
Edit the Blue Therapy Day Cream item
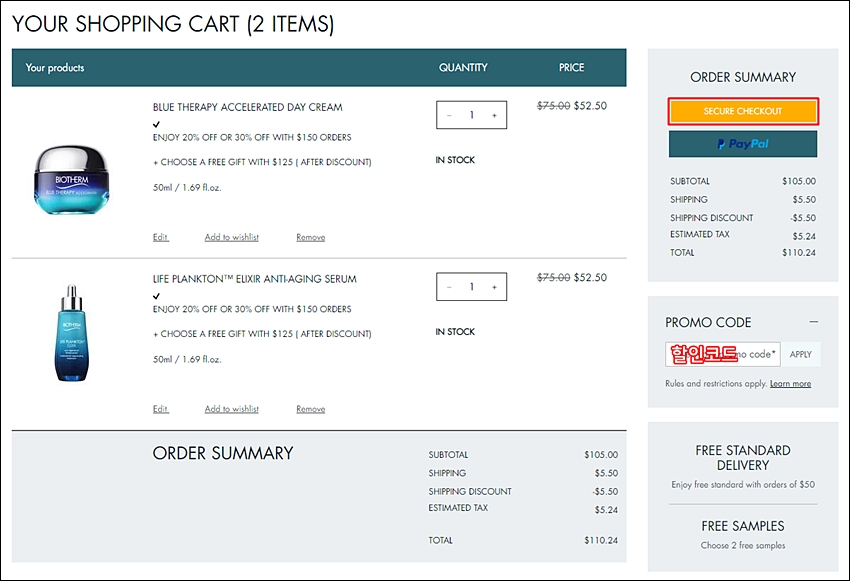click(x=160, y=237)
